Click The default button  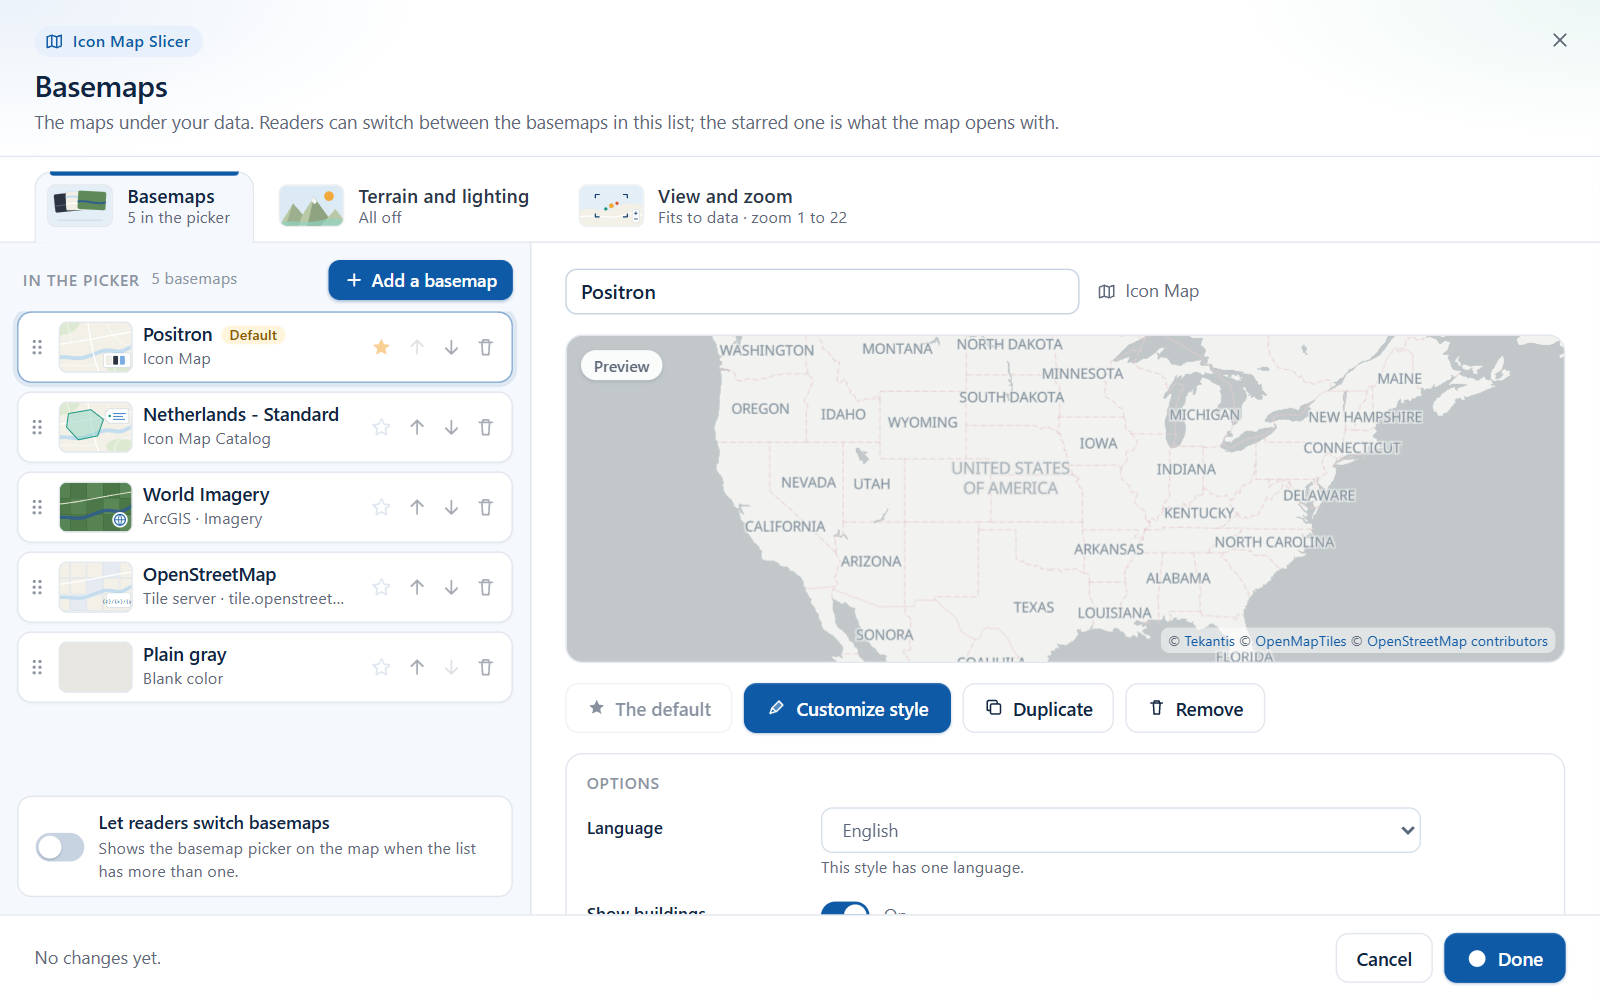coord(649,708)
